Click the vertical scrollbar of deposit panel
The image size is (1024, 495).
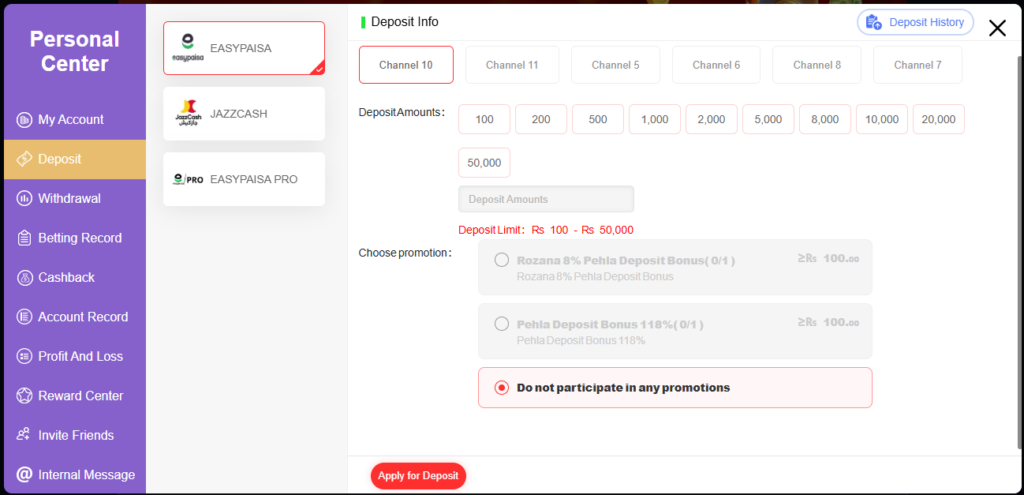1019,251
